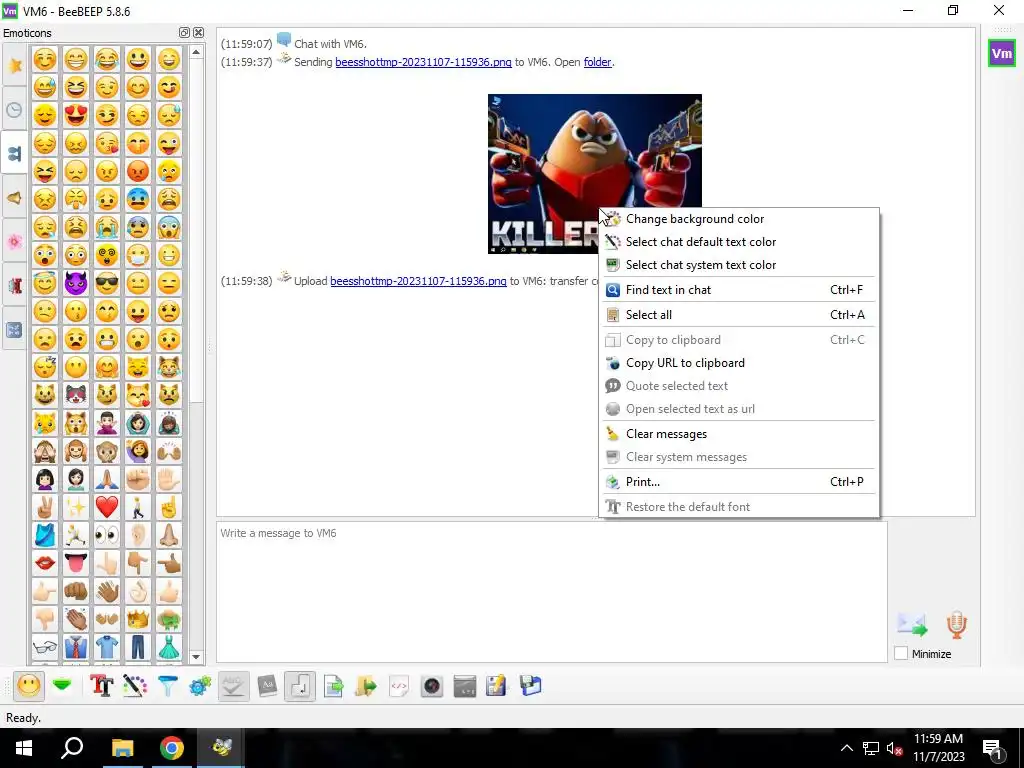Insert the heart-eyes emoji
The image size is (1024, 768).
click(76, 115)
